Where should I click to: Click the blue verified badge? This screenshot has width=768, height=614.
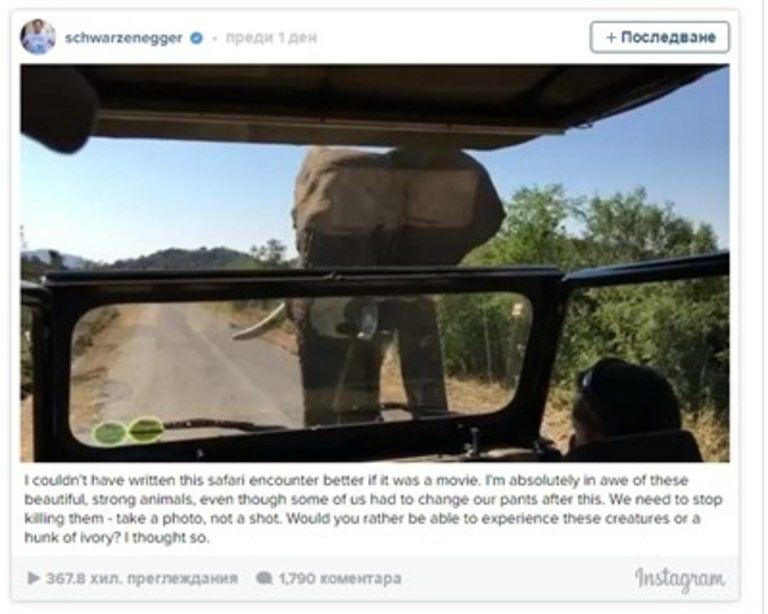pos(196,38)
